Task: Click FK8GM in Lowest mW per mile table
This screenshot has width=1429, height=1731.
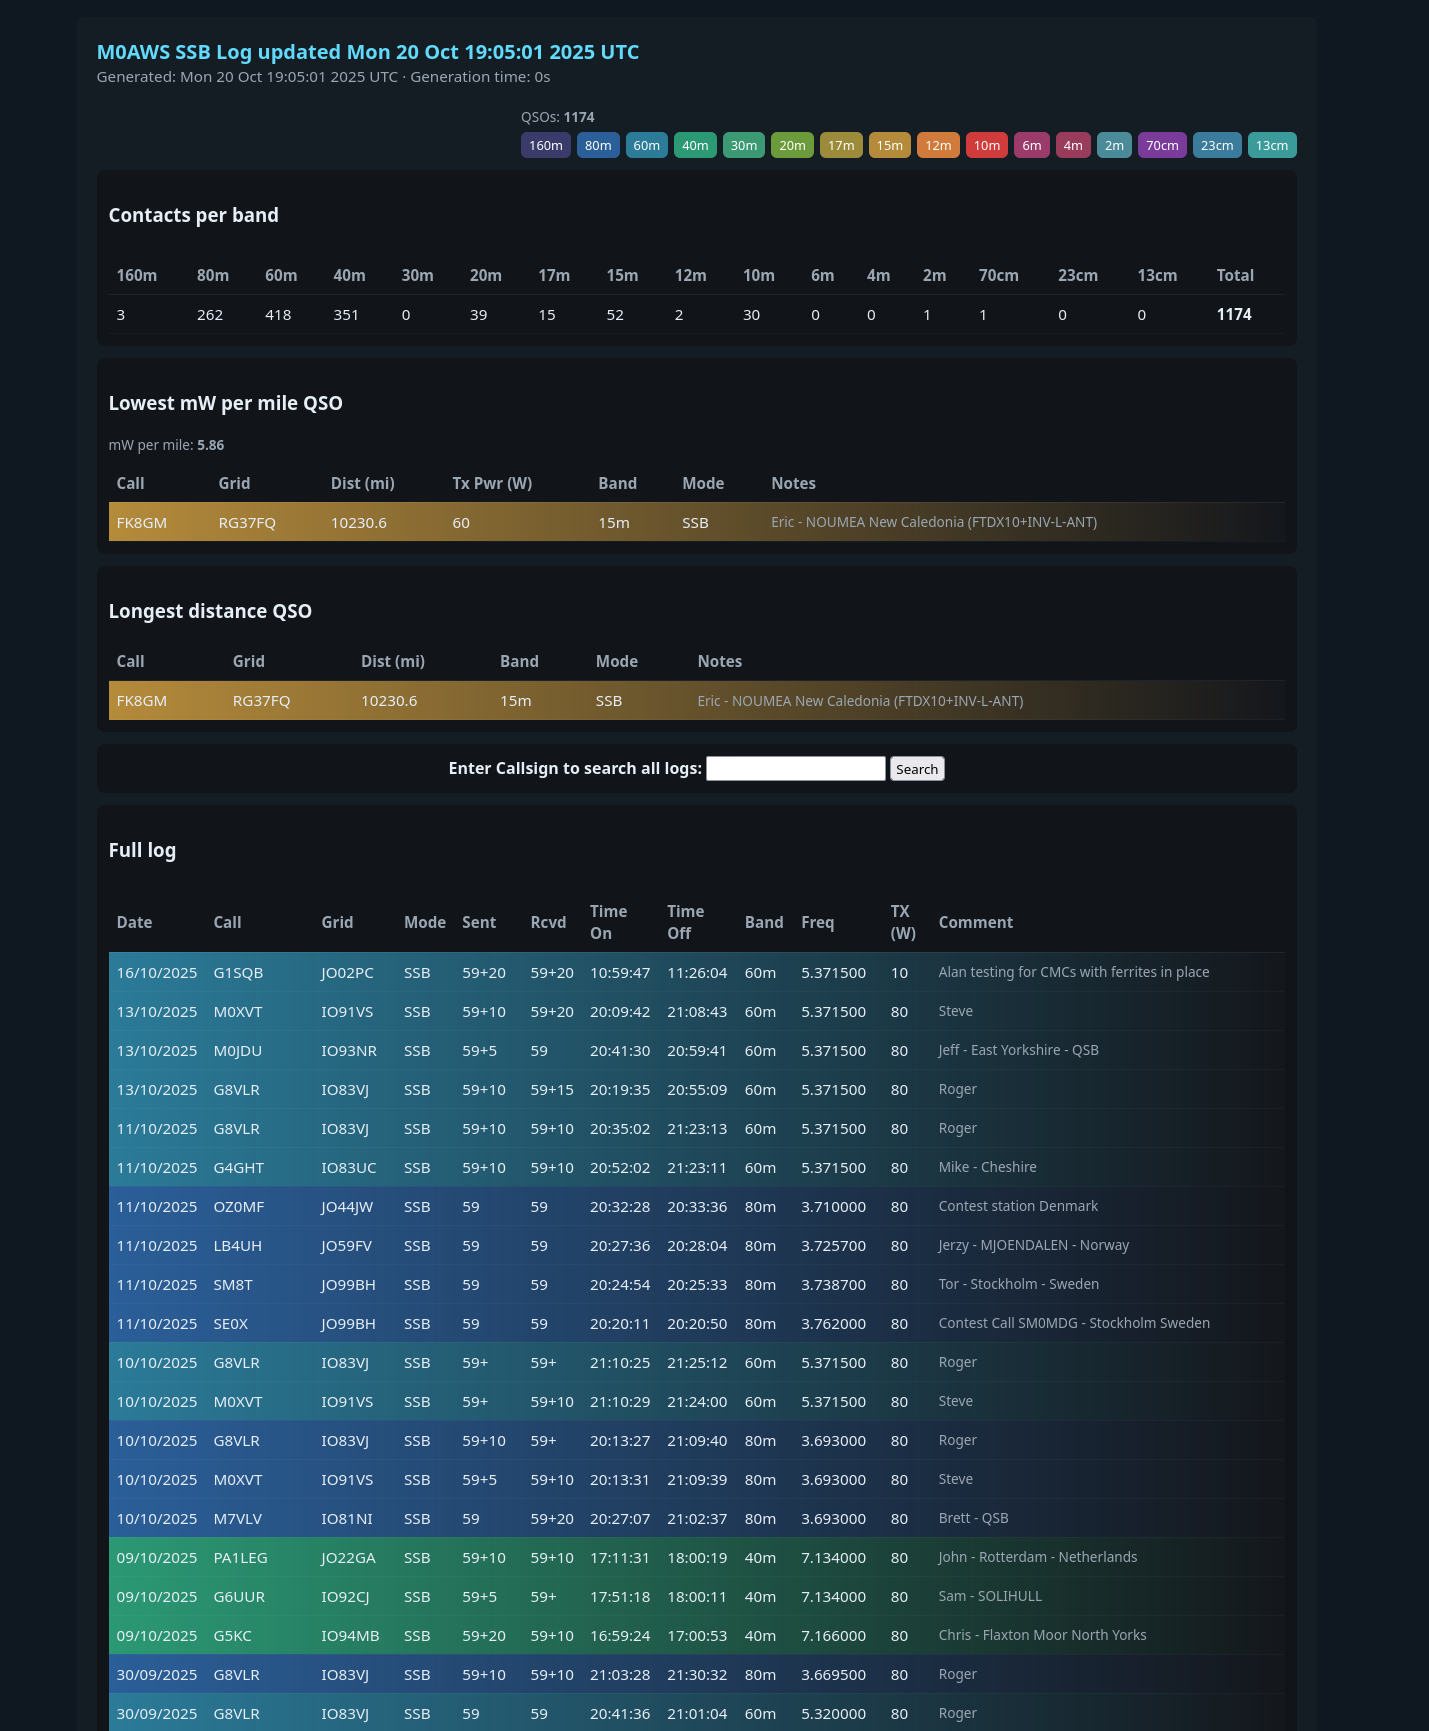Action: click(x=142, y=522)
